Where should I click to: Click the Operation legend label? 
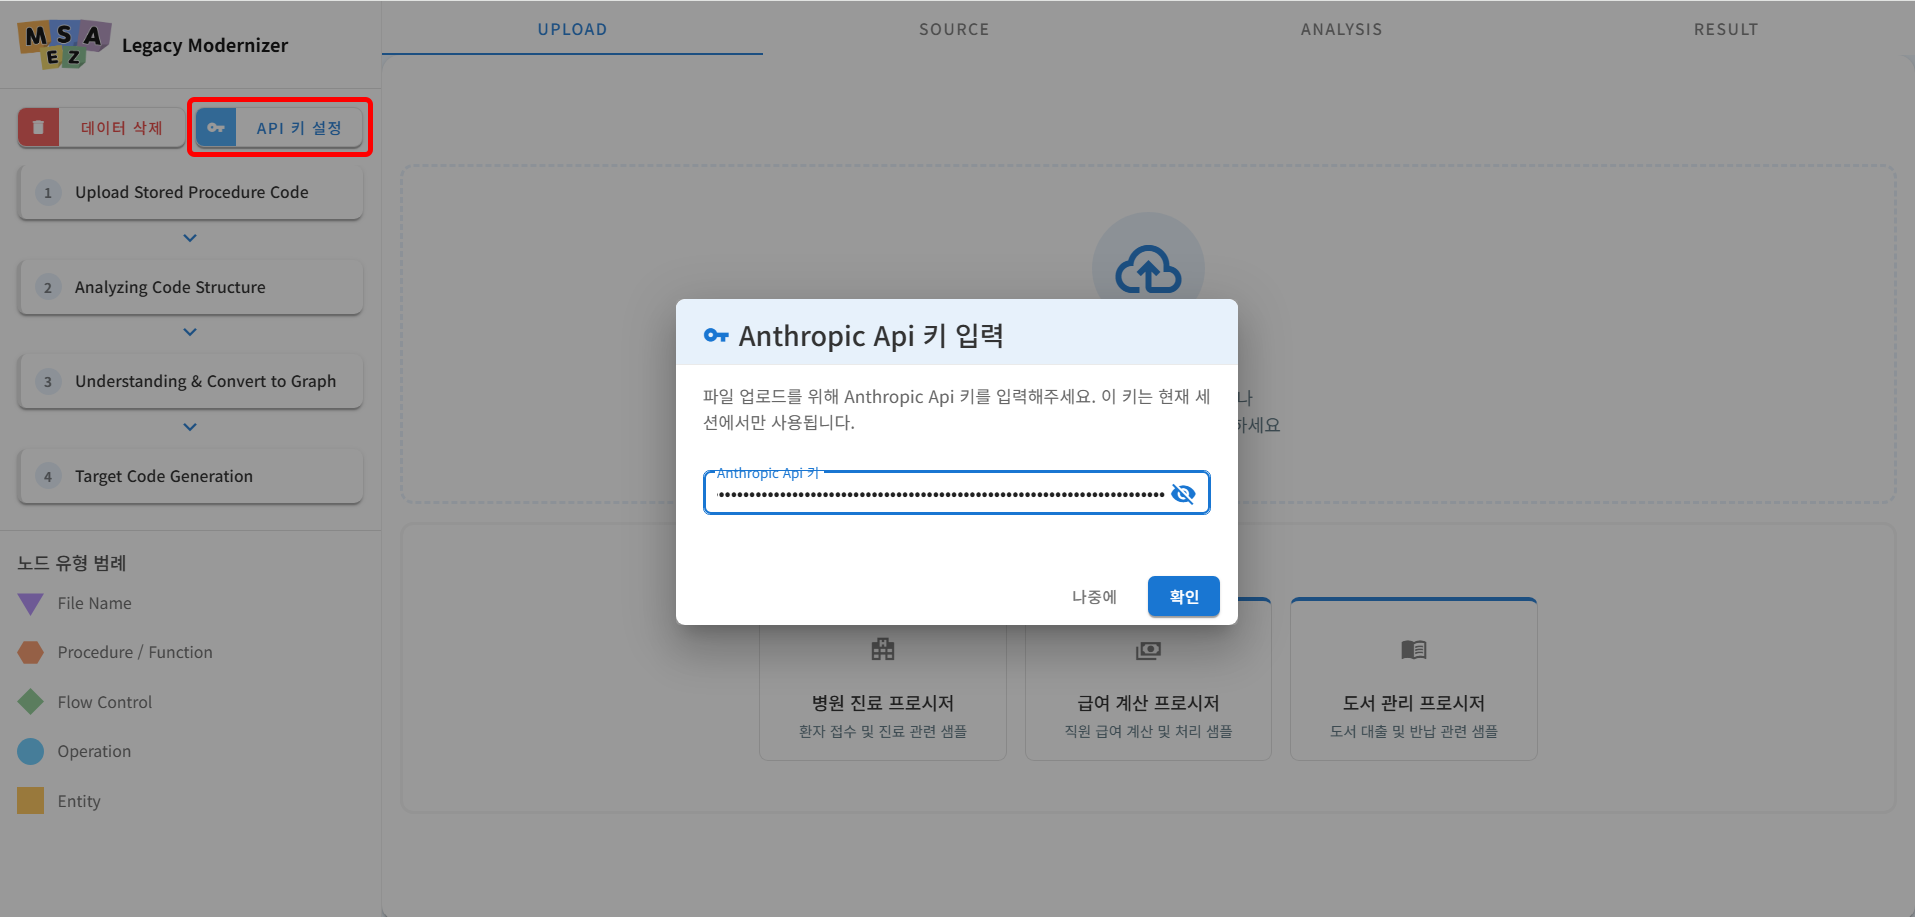(94, 752)
